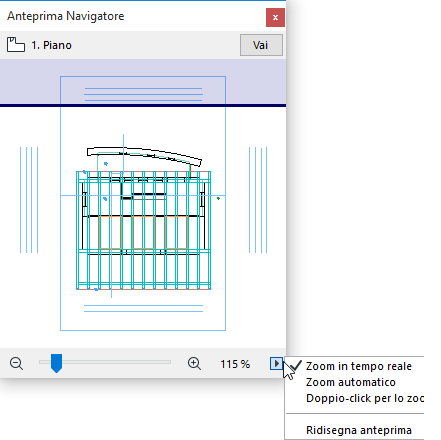Choose Doppio-click per lo zoom option
Screen dimensions: 441x440
click(355, 398)
